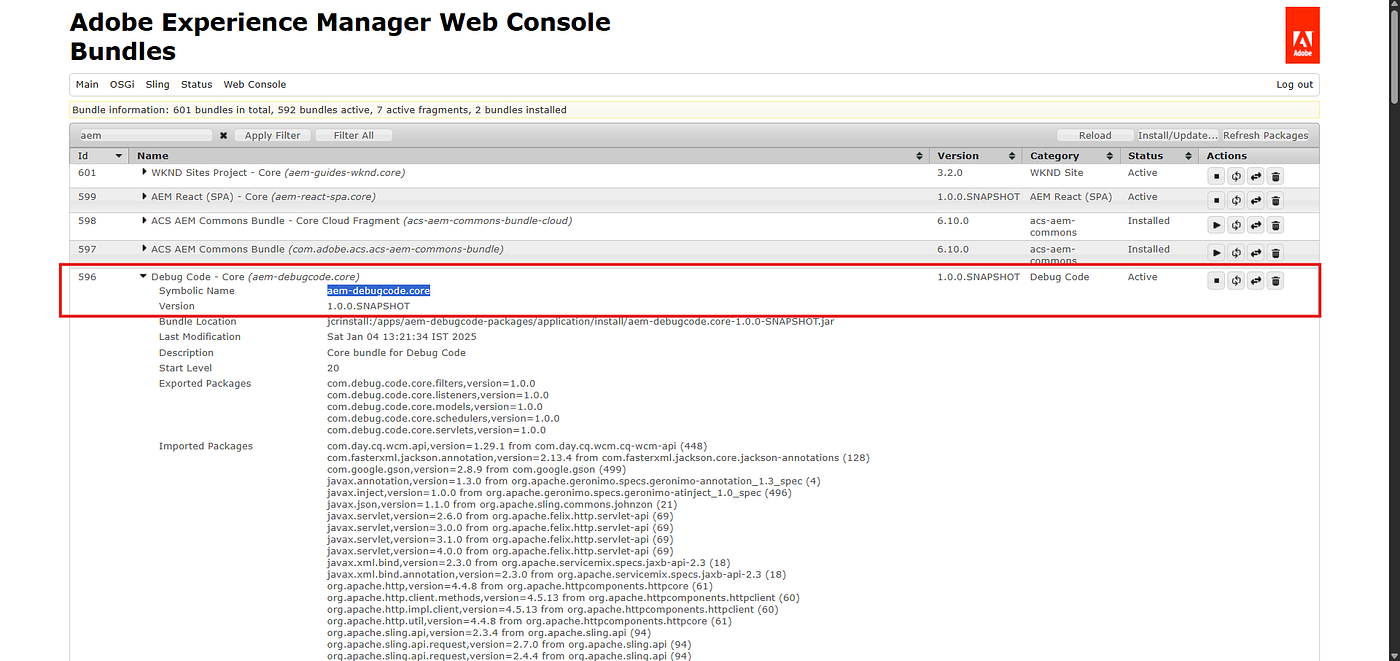Viewport: 1400px width, 661px height.
Task: Sort bundles by Status column
Action: pos(1160,156)
